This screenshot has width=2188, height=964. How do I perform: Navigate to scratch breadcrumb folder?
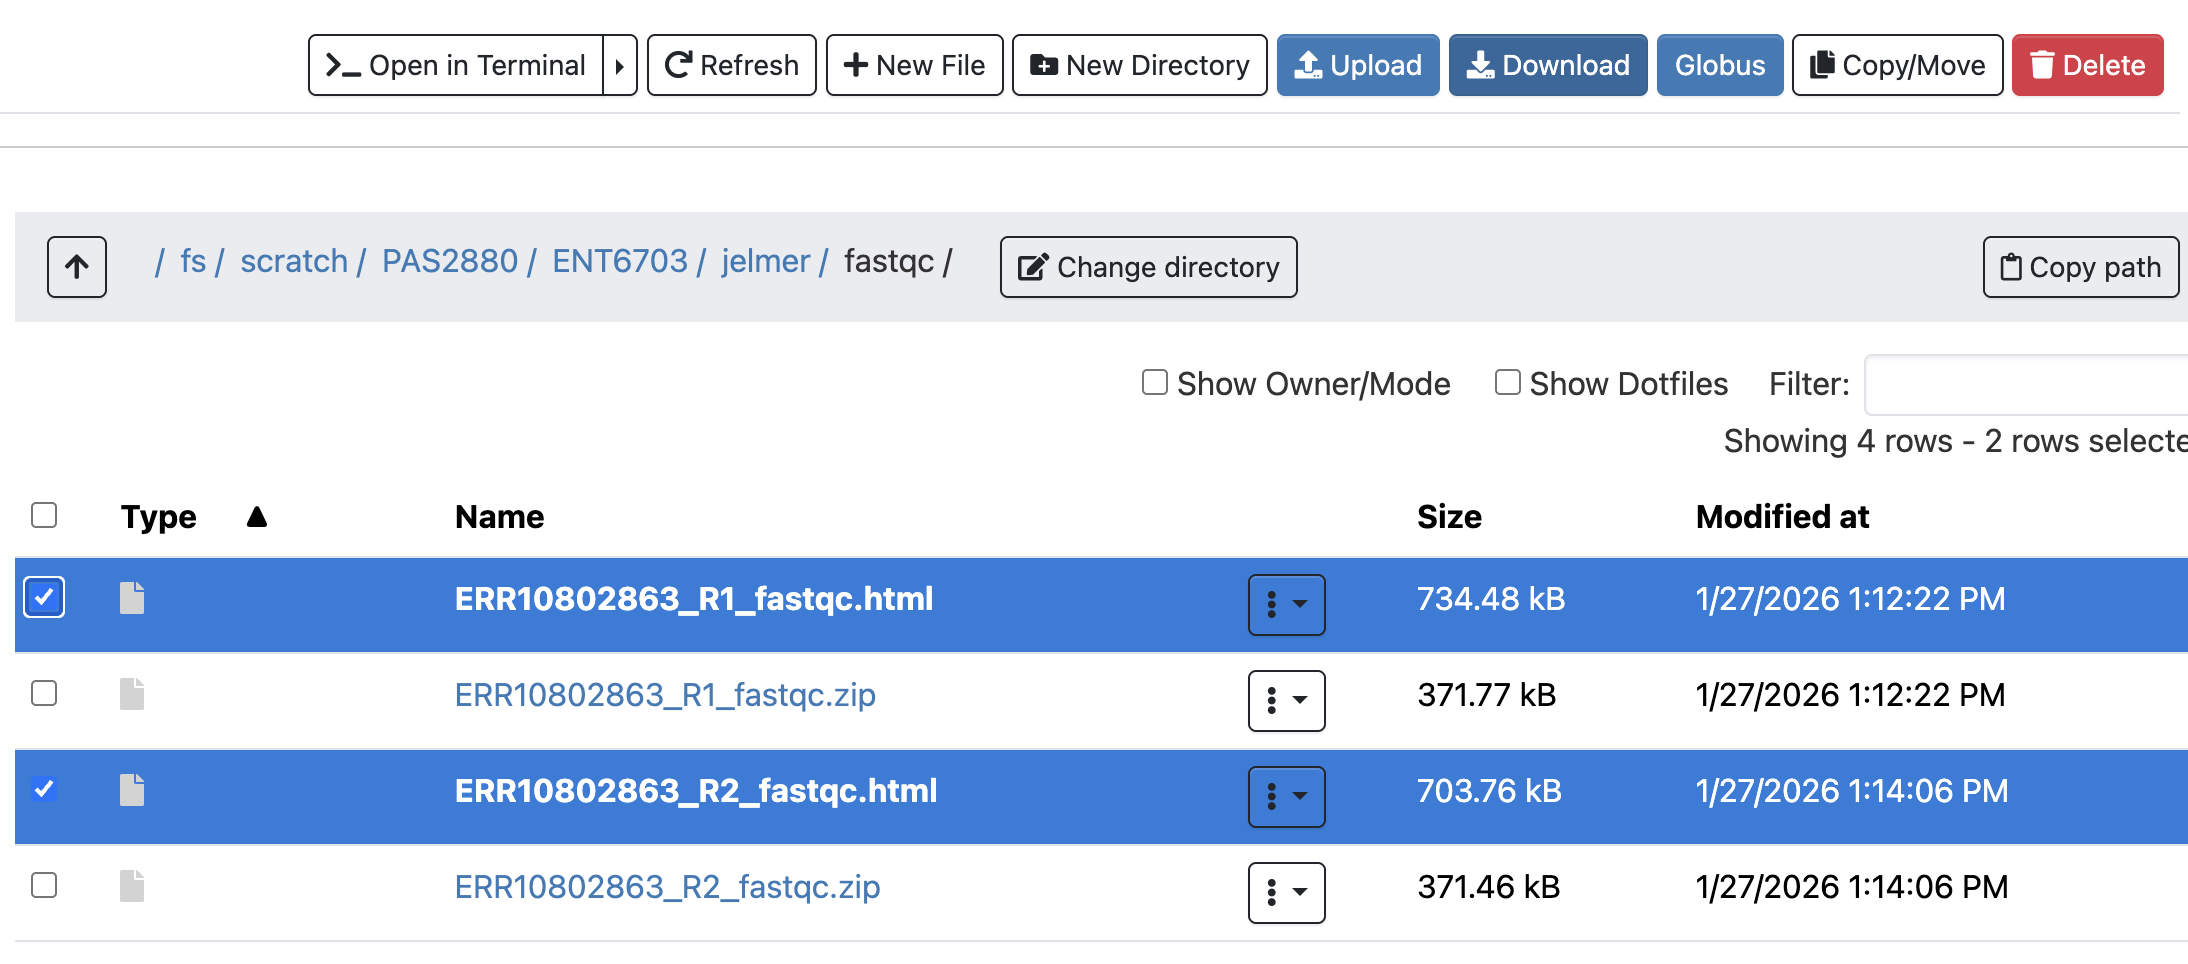294,261
